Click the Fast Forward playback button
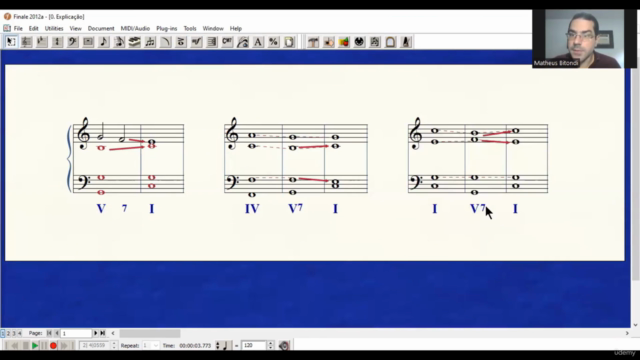The image size is (640, 360). (x=64, y=346)
